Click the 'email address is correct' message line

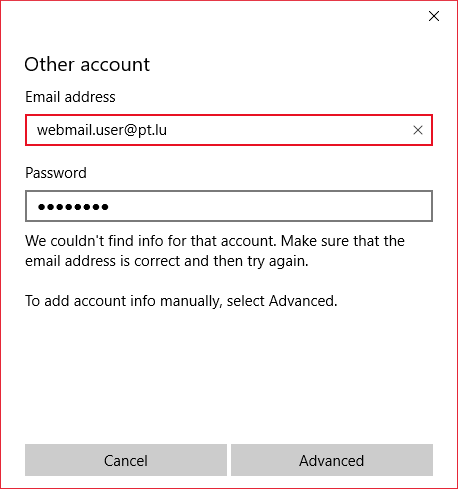167,261
